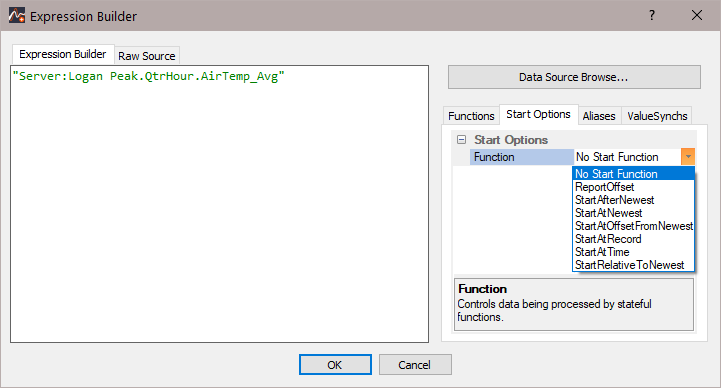Image resolution: width=721 pixels, height=388 pixels.
Task: Select the Expression Builder tab
Action: [63, 54]
